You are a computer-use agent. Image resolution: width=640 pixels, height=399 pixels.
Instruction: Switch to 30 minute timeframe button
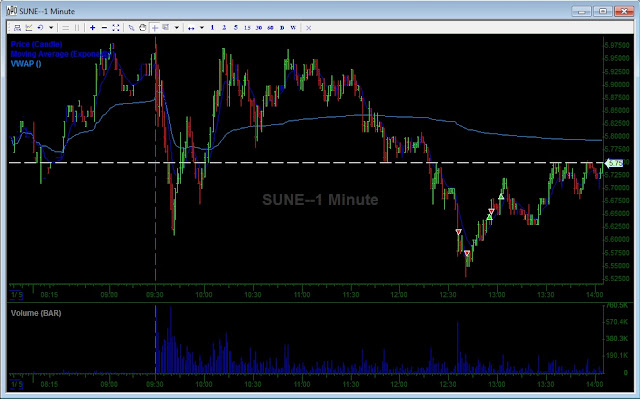tap(259, 28)
